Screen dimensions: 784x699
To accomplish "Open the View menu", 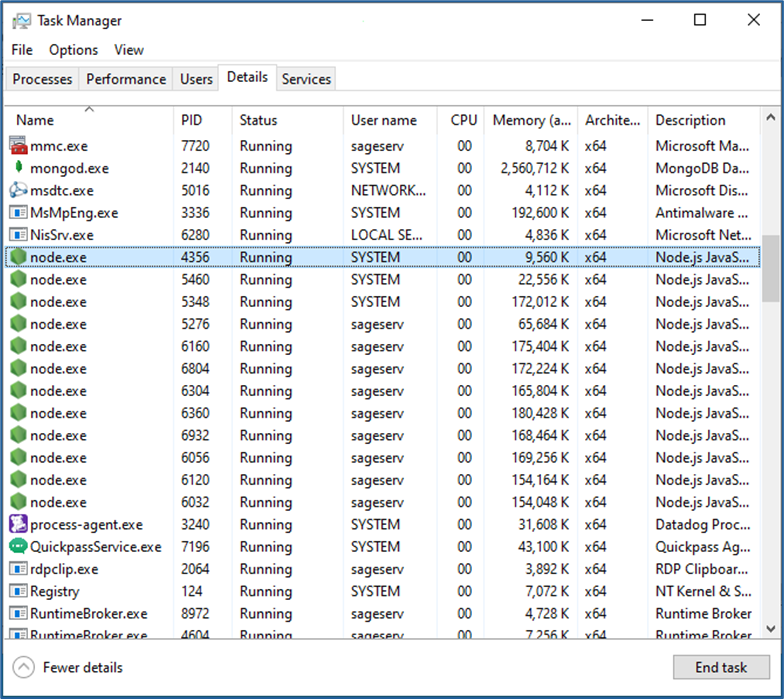I will click(128, 50).
